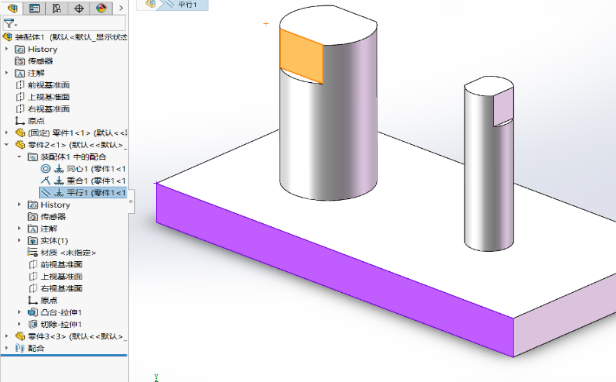Click the 平行1 breadcrumb at viewport top
Image resolution: width=616 pixels, height=382 pixels.
click(x=182, y=5)
